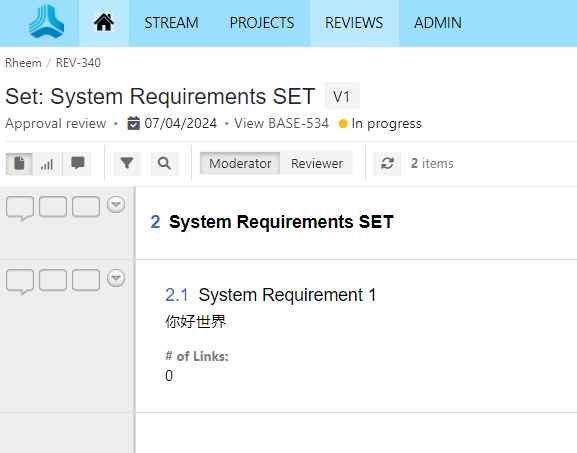Open the PROJECTS menu
This screenshot has height=453, width=577.
point(262,23)
